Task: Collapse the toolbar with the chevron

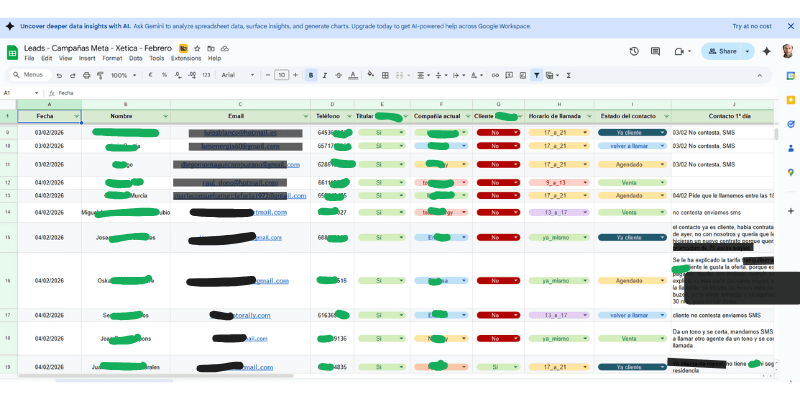Action: coord(759,76)
